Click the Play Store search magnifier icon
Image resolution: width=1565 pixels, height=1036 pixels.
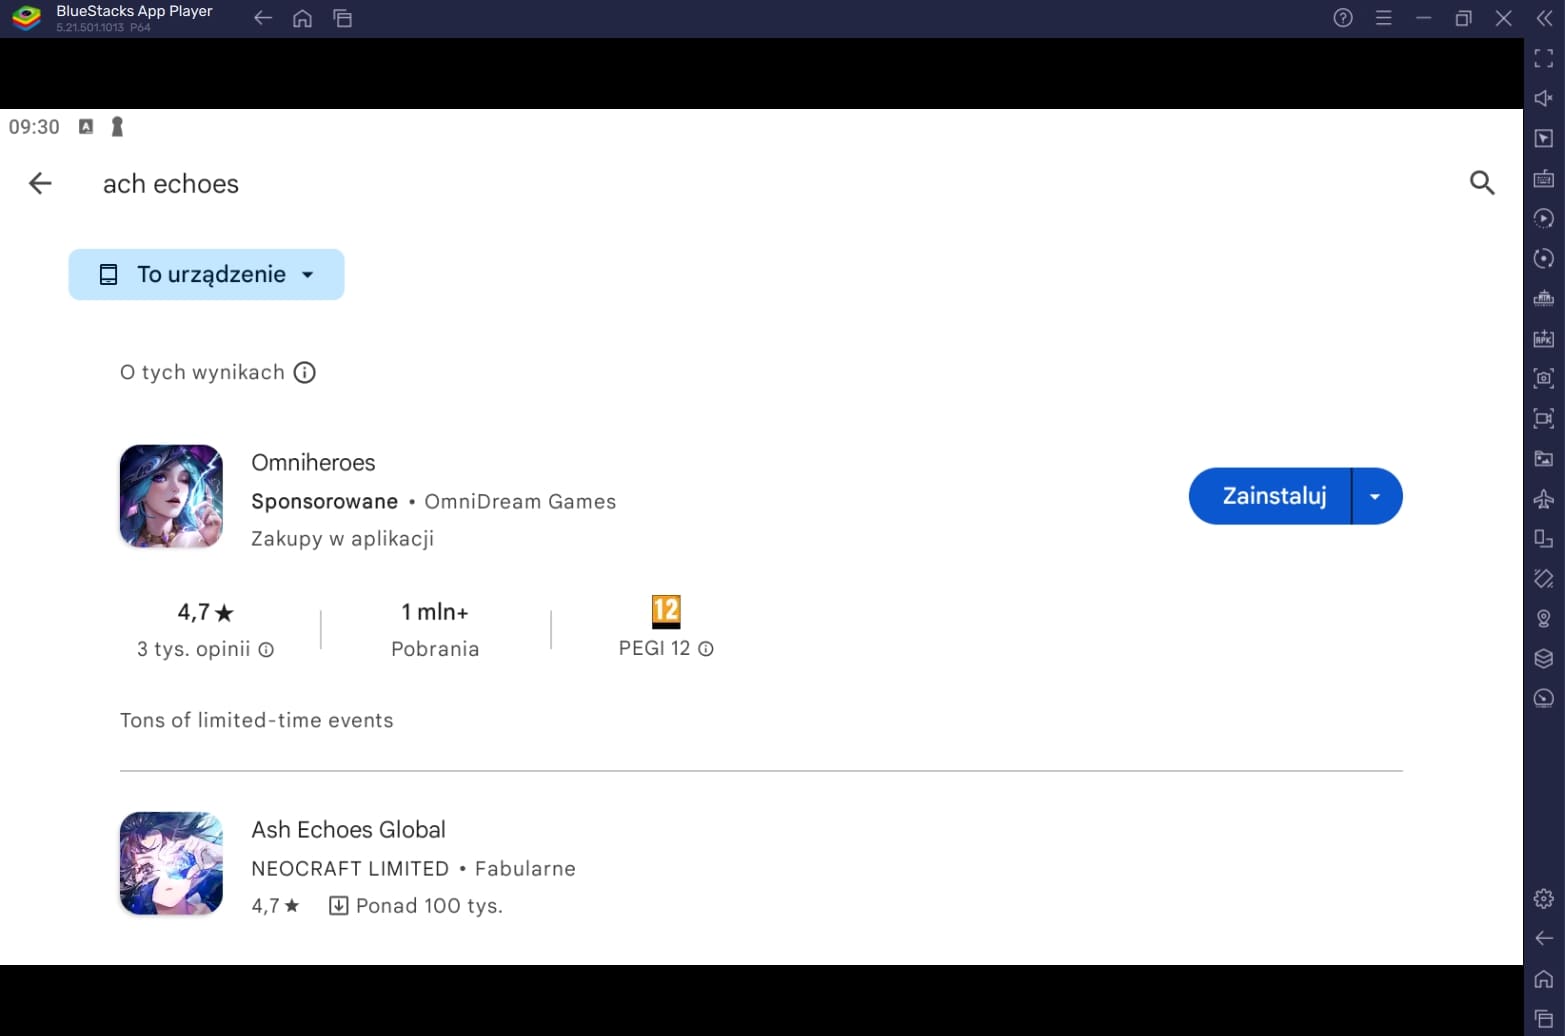tap(1482, 183)
